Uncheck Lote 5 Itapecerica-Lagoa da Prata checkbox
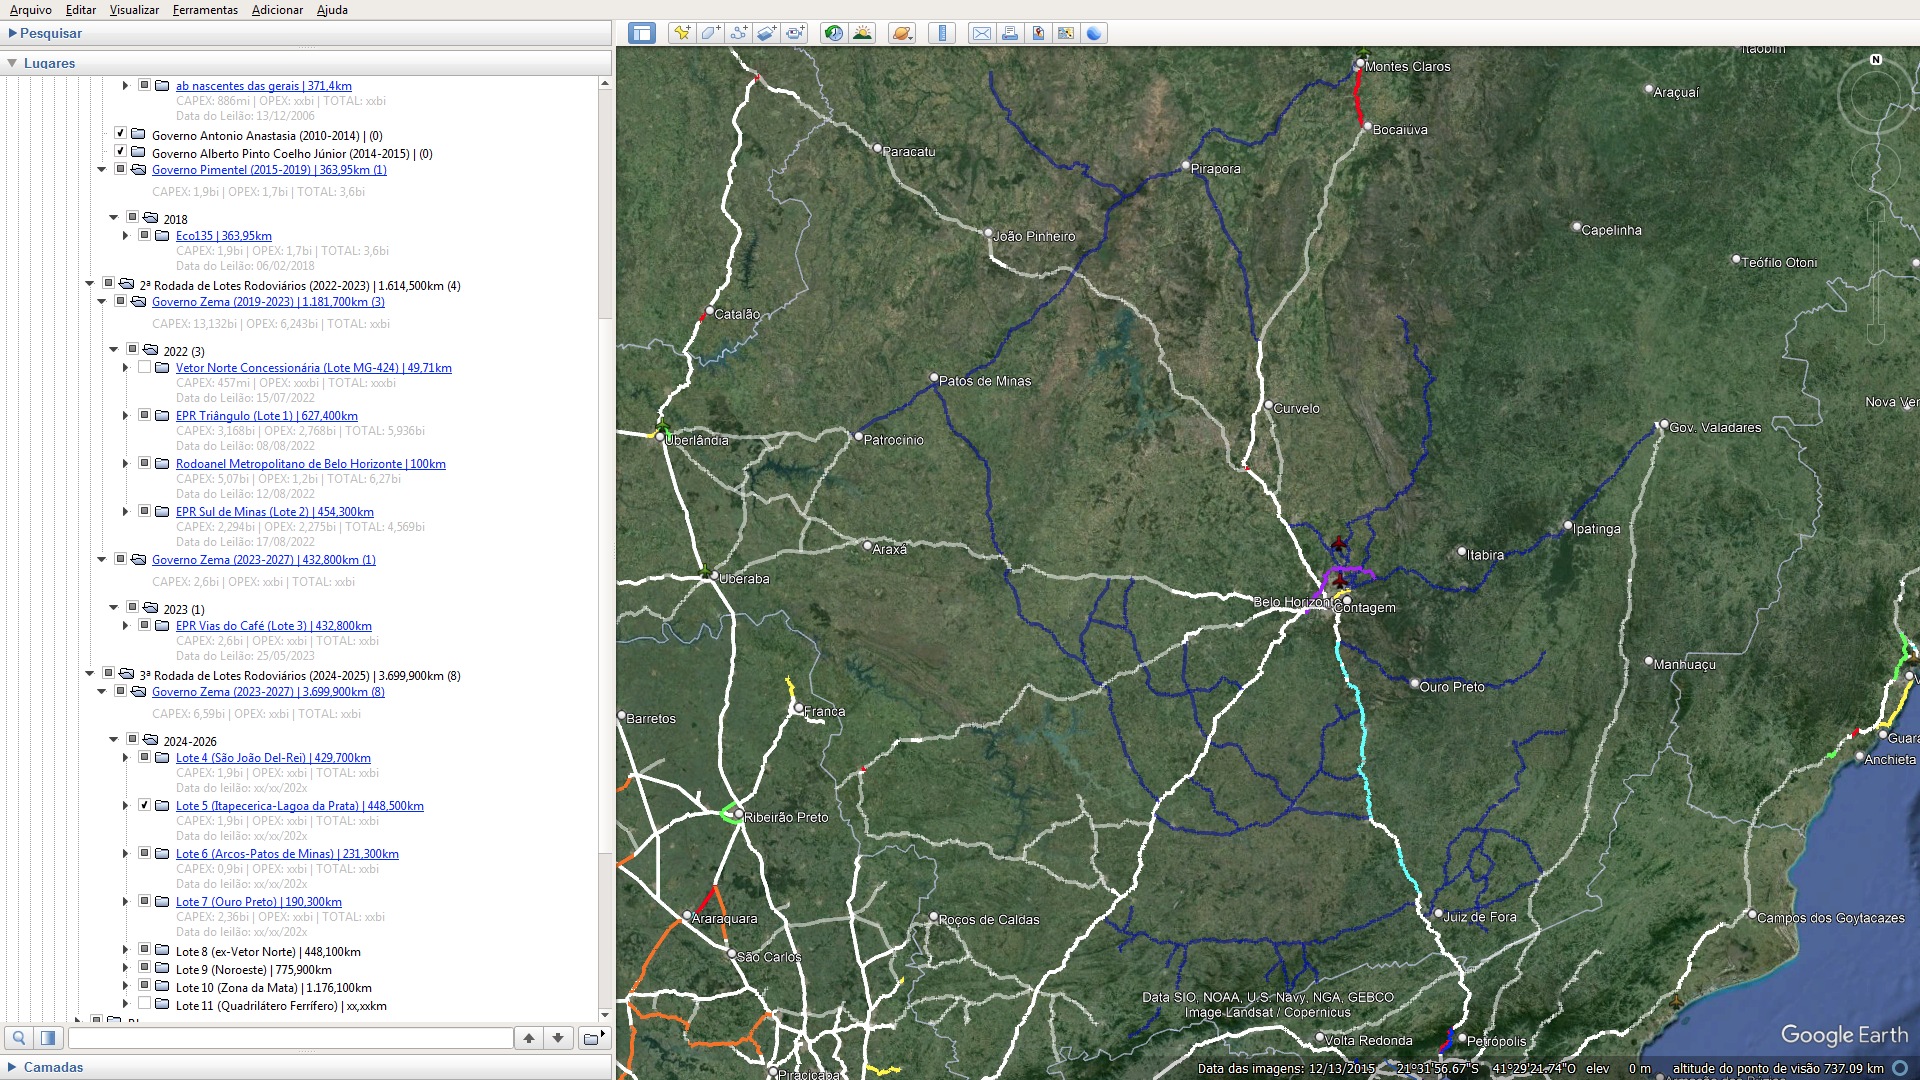The image size is (1920, 1080). (145, 805)
